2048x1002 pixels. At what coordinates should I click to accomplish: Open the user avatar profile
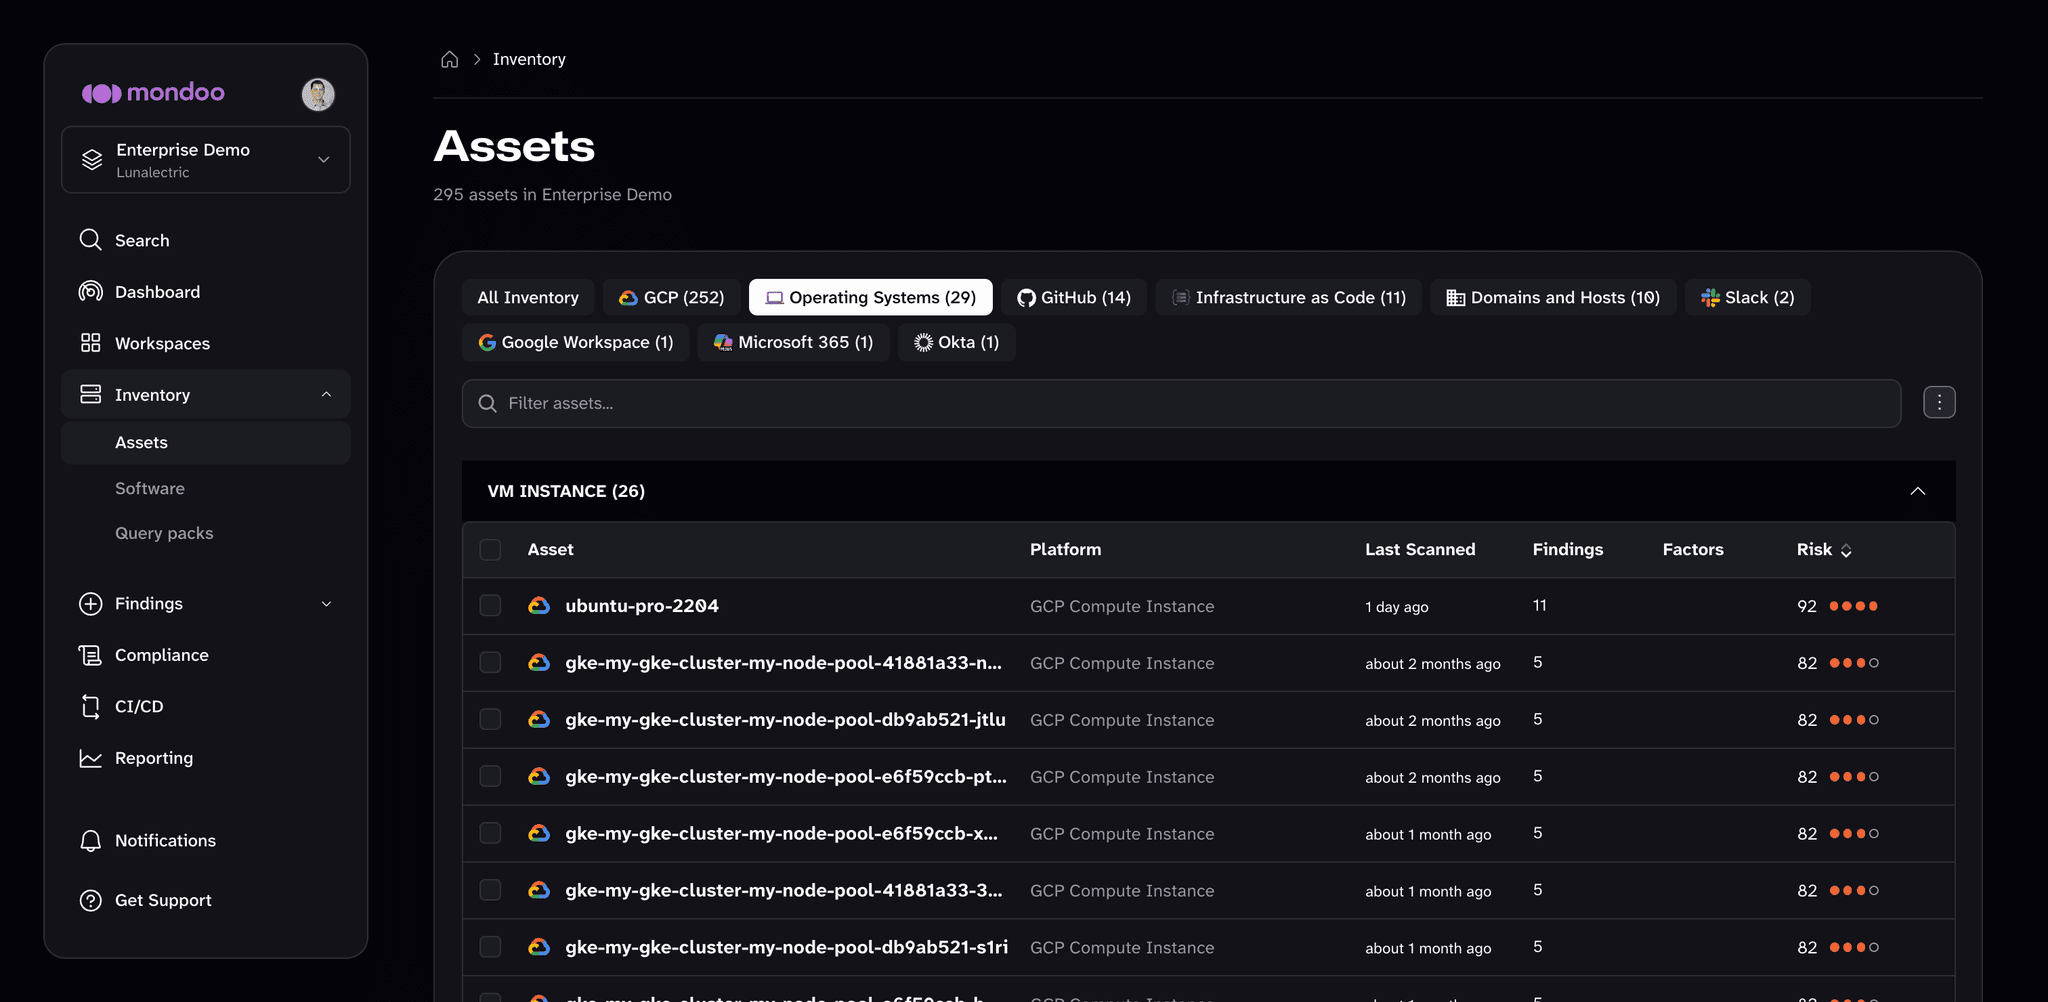(x=318, y=94)
